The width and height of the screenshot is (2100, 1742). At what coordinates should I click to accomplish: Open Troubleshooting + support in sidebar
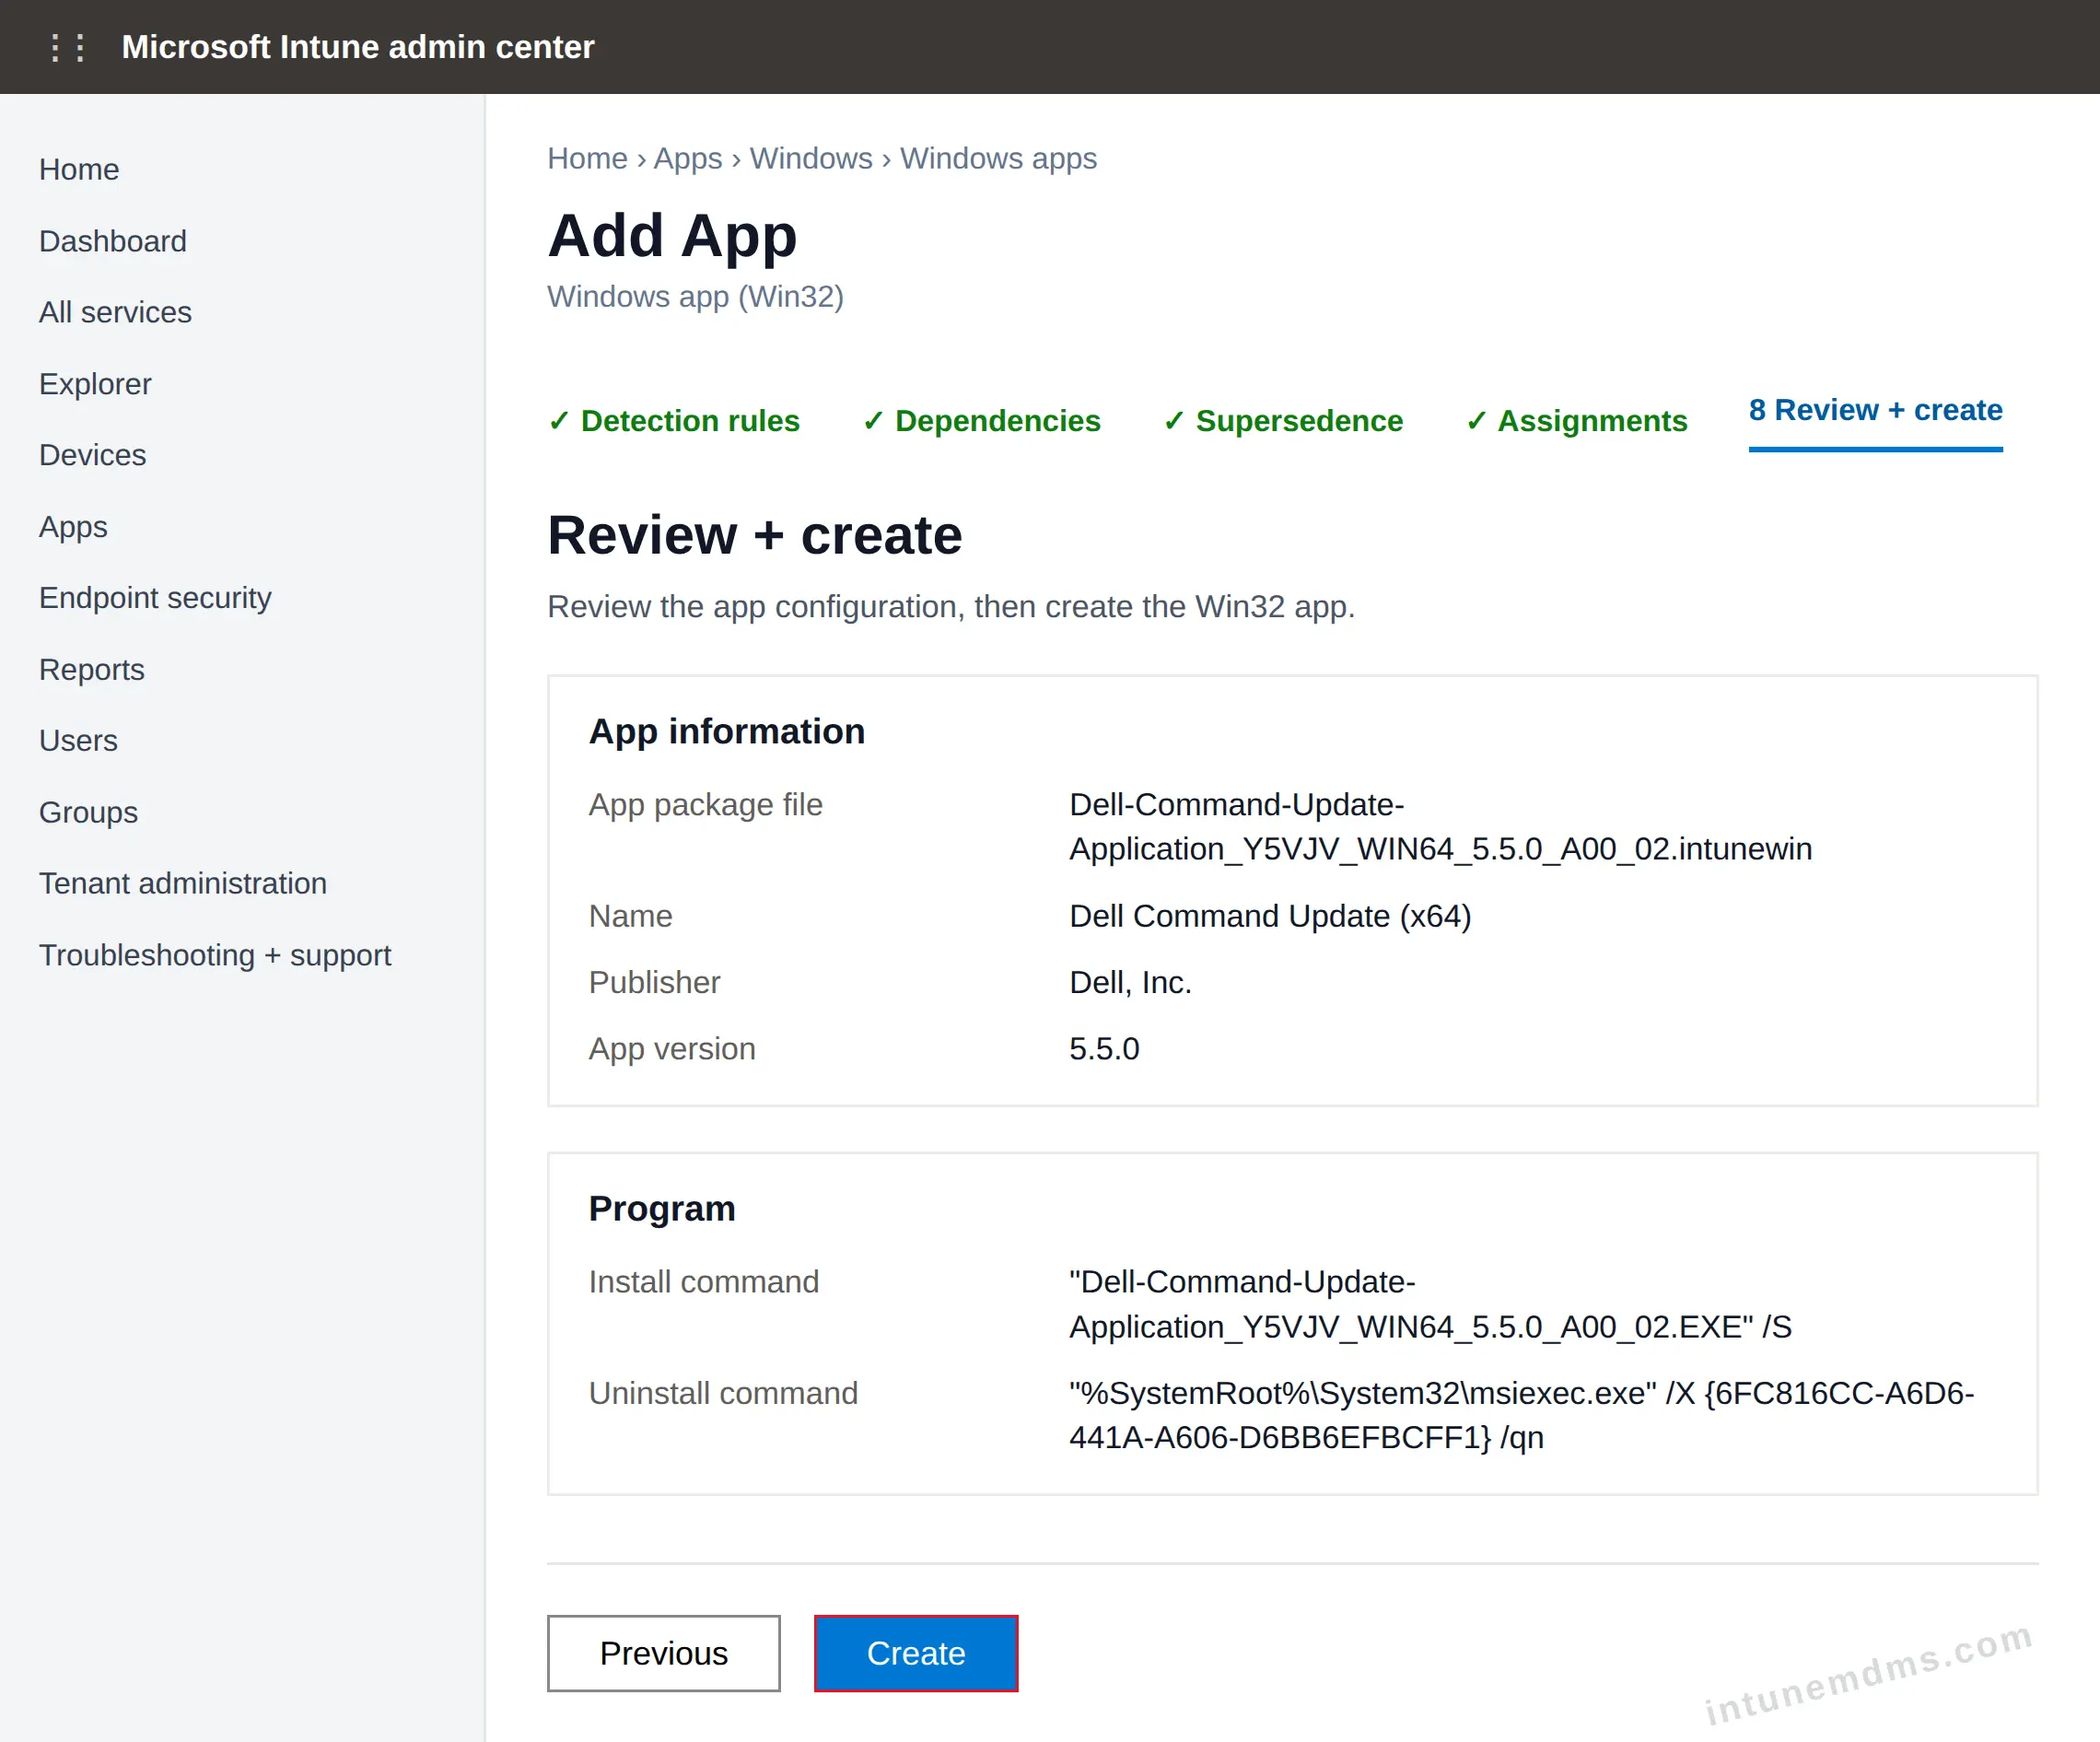click(215, 956)
